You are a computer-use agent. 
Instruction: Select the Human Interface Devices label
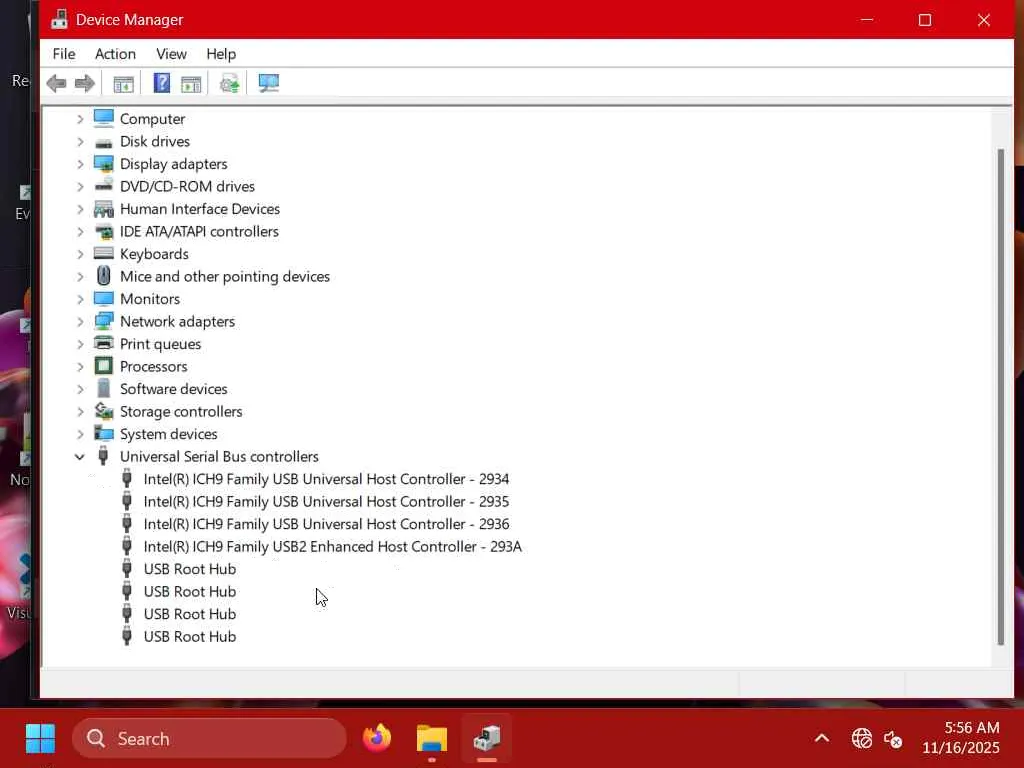coord(200,209)
